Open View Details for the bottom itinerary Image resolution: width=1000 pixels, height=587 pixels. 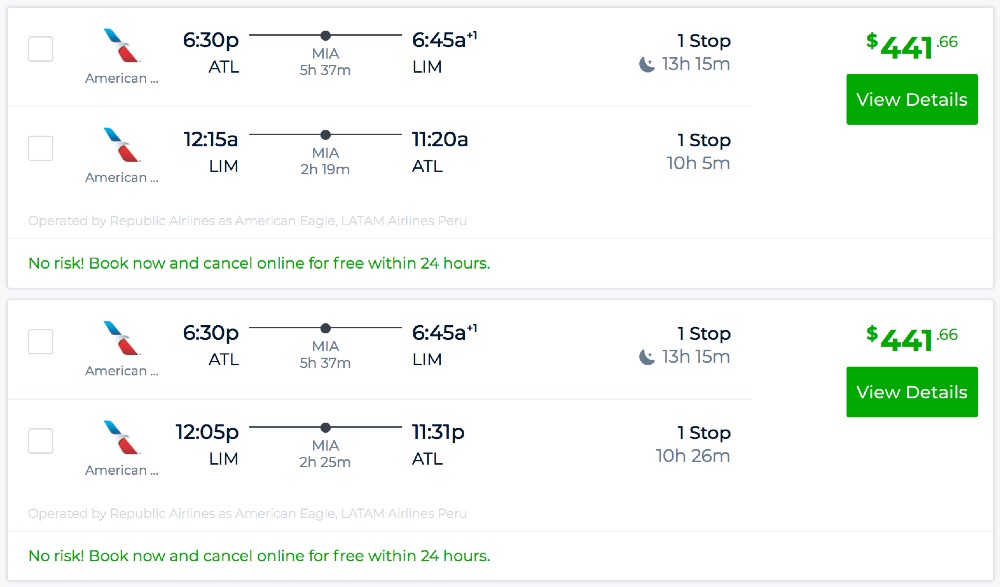tap(911, 392)
